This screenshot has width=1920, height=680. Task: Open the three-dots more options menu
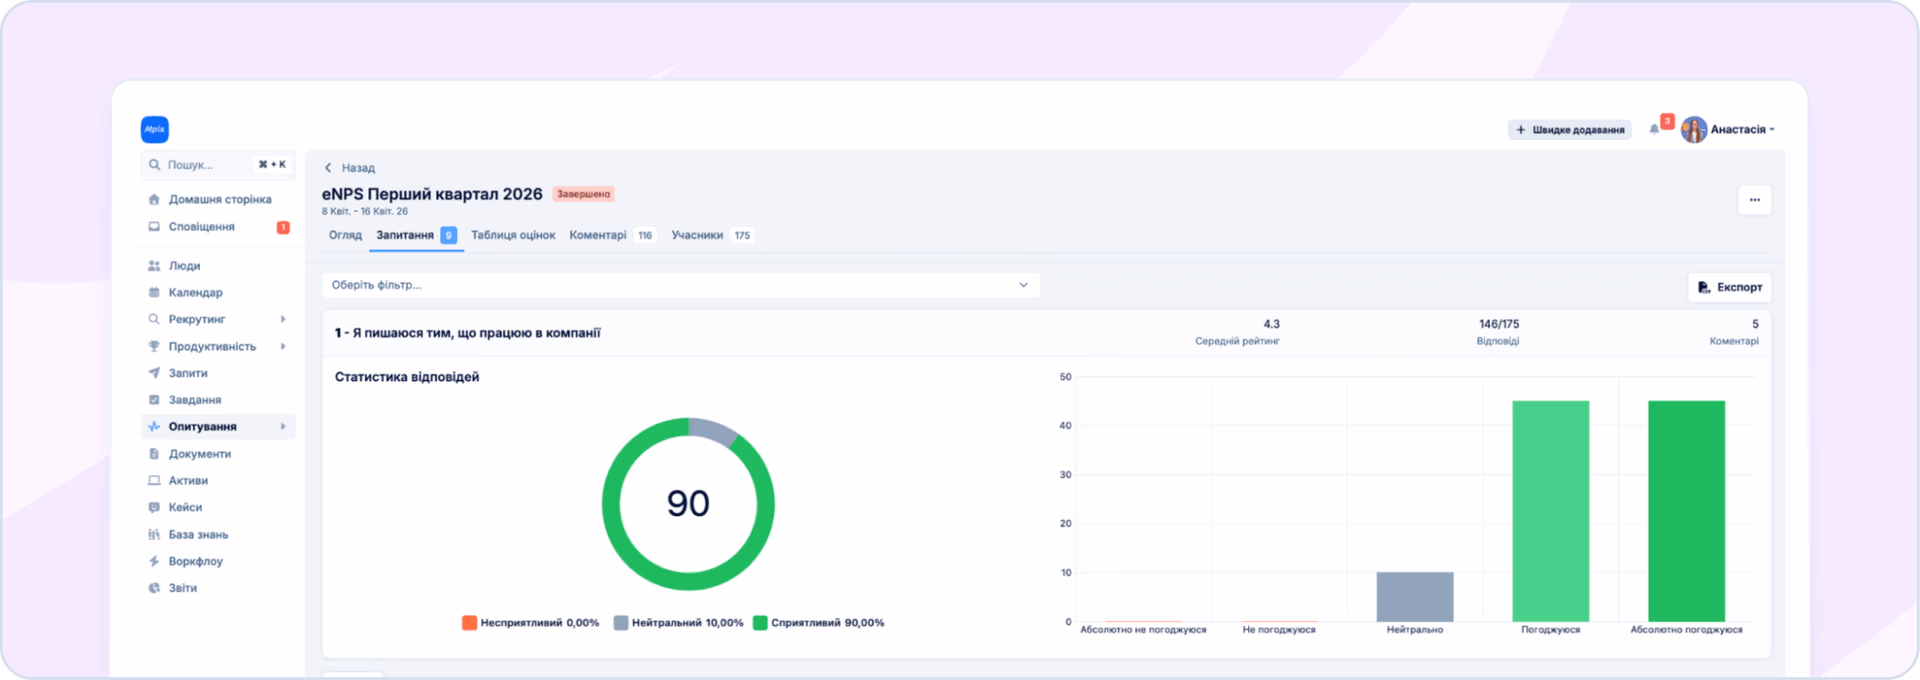pyautogui.click(x=1754, y=200)
